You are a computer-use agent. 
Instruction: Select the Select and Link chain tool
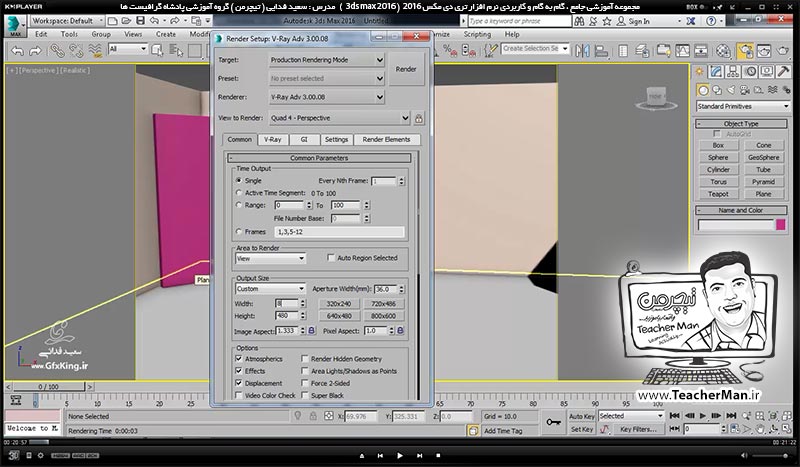(x=56, y=51)
